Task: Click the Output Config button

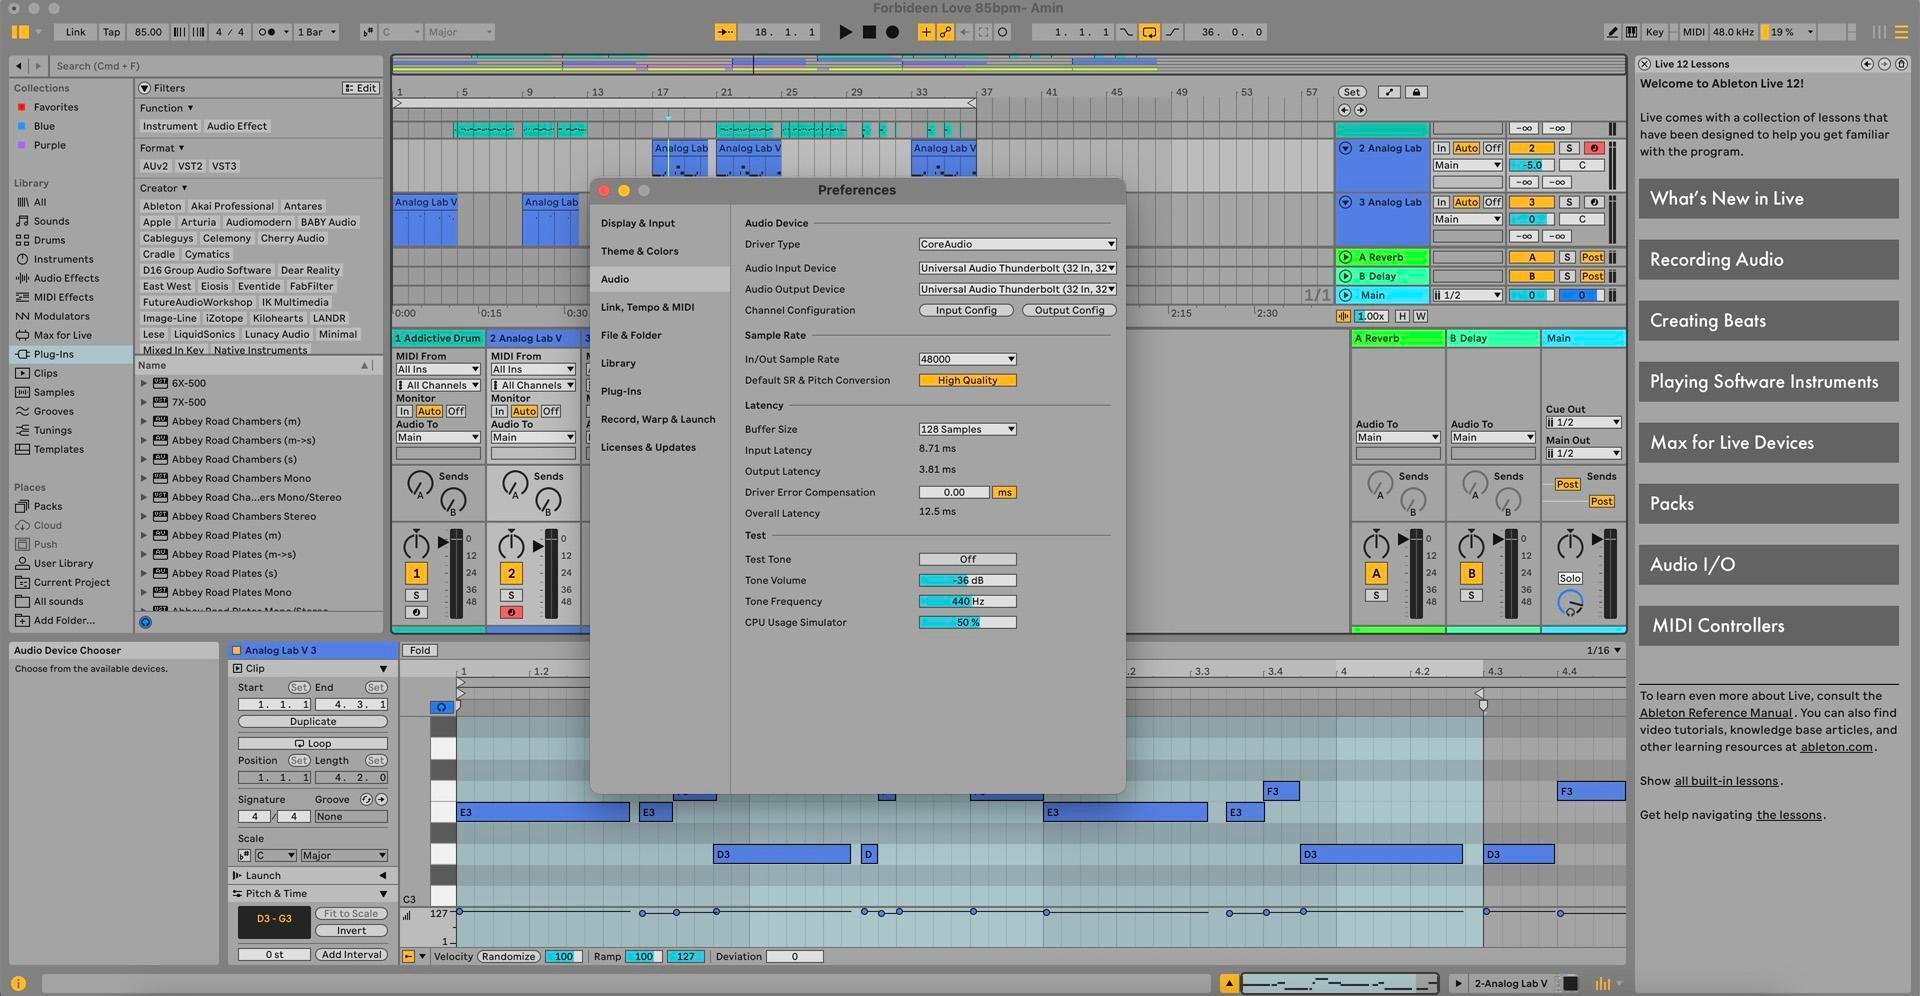Action: [x=1068, y=310]
